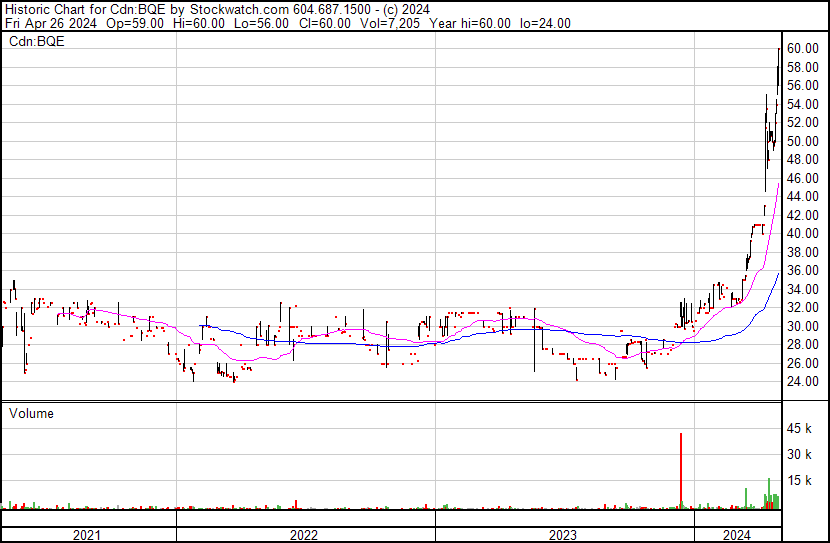Click the 40.00 price axis label
This screenshot has width=830, height=543.
(x=802, y=234)
